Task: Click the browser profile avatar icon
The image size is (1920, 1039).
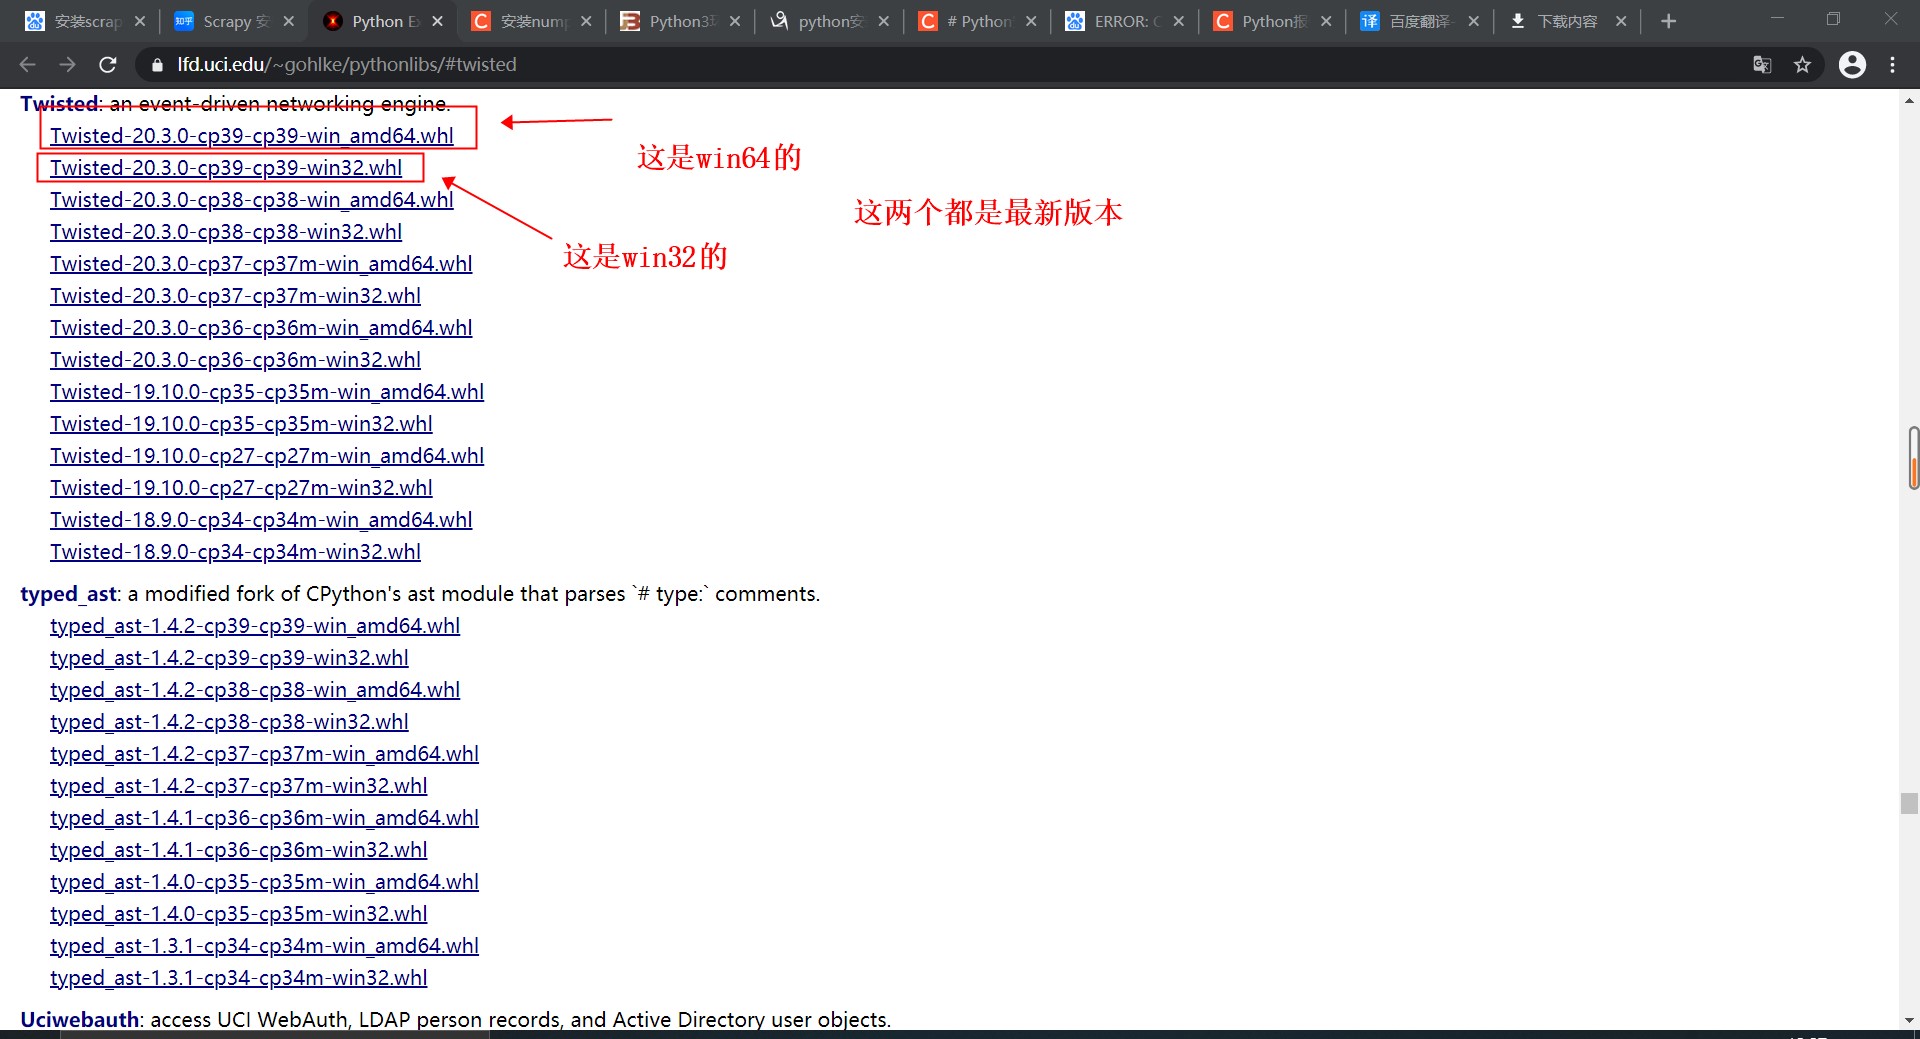Action: (1853, 64)
